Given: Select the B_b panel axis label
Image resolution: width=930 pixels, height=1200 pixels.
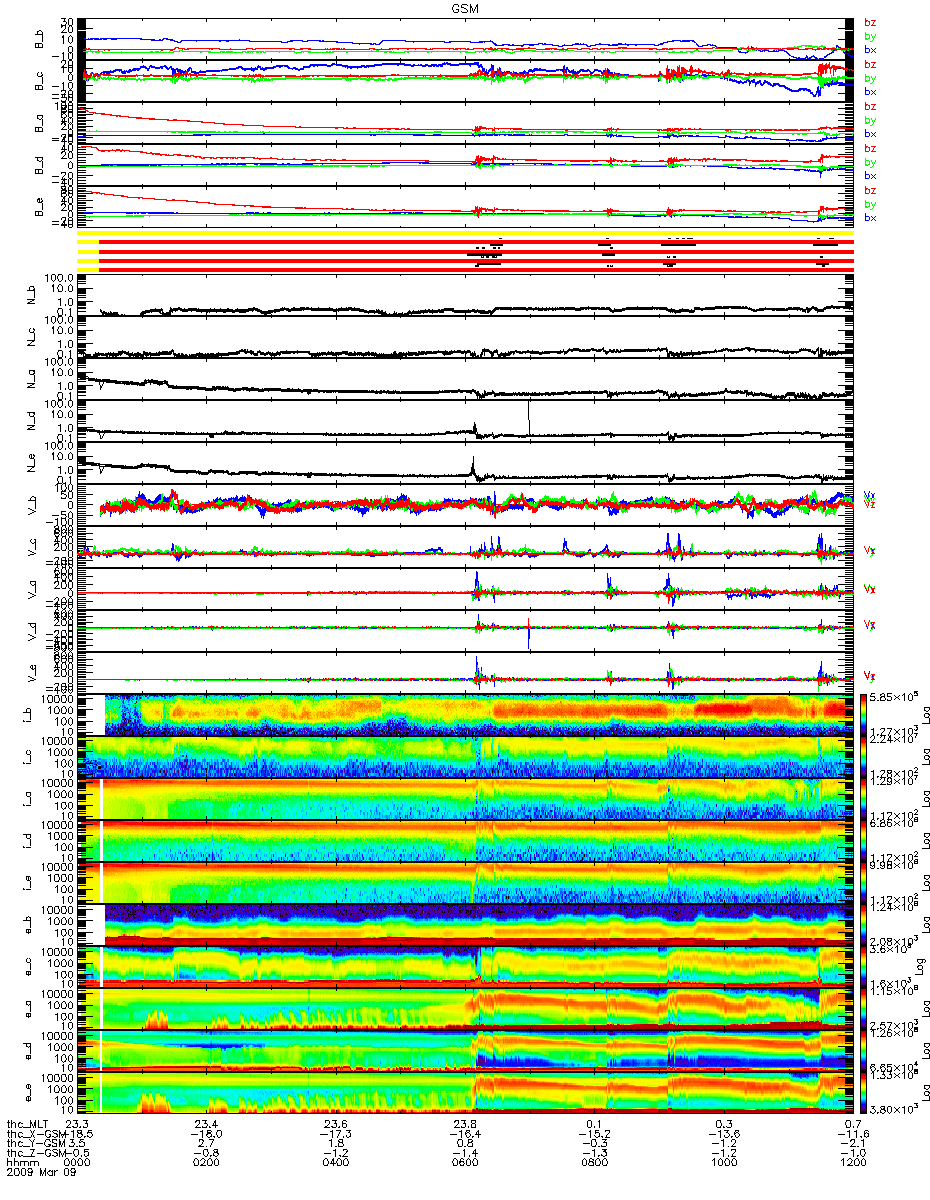Looking at the screenshot, I should tap(41, 39).
